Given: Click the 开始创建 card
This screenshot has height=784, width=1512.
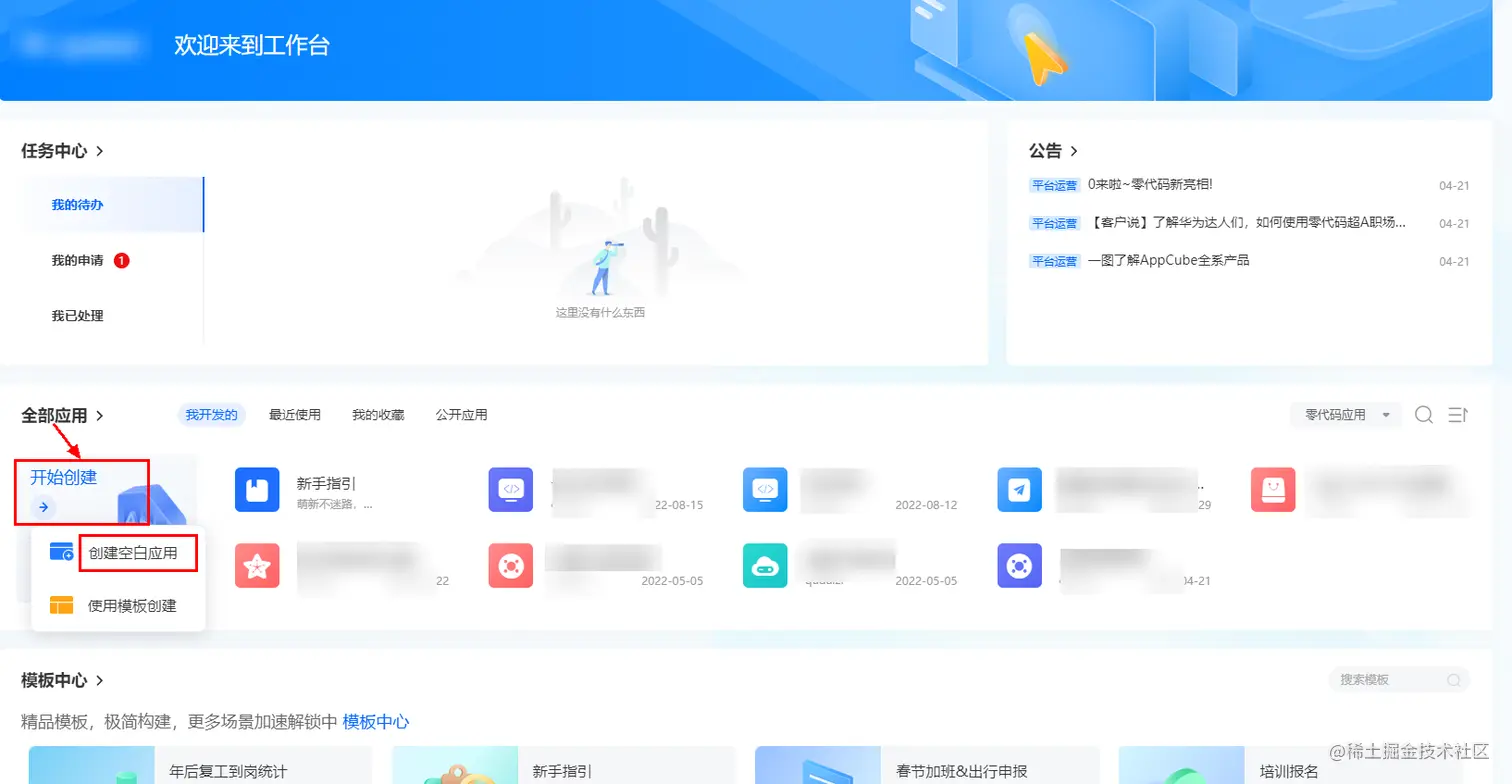Looking at the screenshot, I should pyautogui.click(x=106, y=490).
